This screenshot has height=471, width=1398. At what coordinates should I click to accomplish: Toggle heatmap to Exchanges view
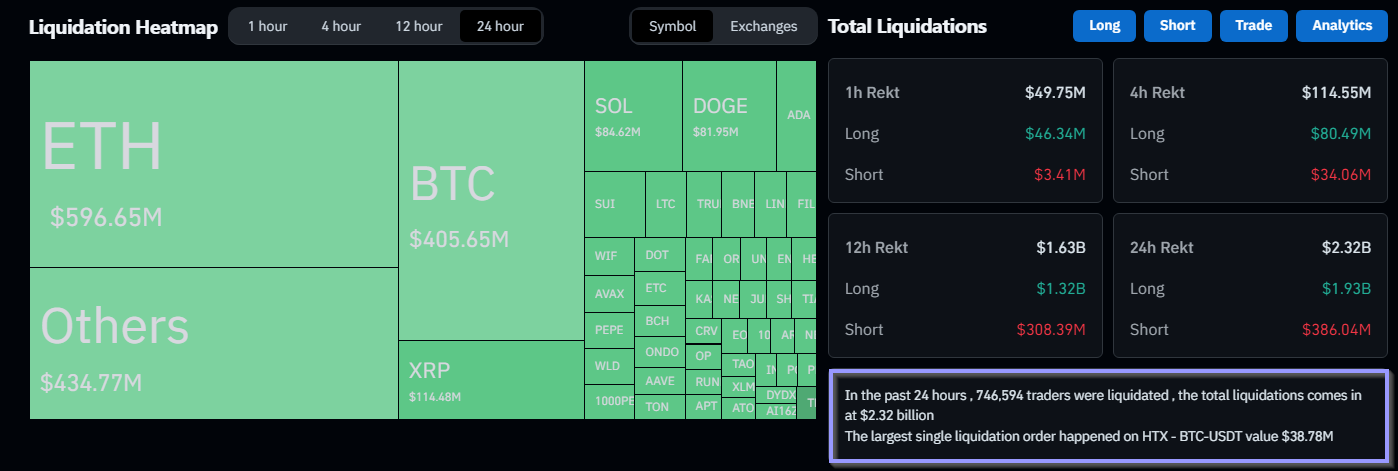[x=764, y=26]
